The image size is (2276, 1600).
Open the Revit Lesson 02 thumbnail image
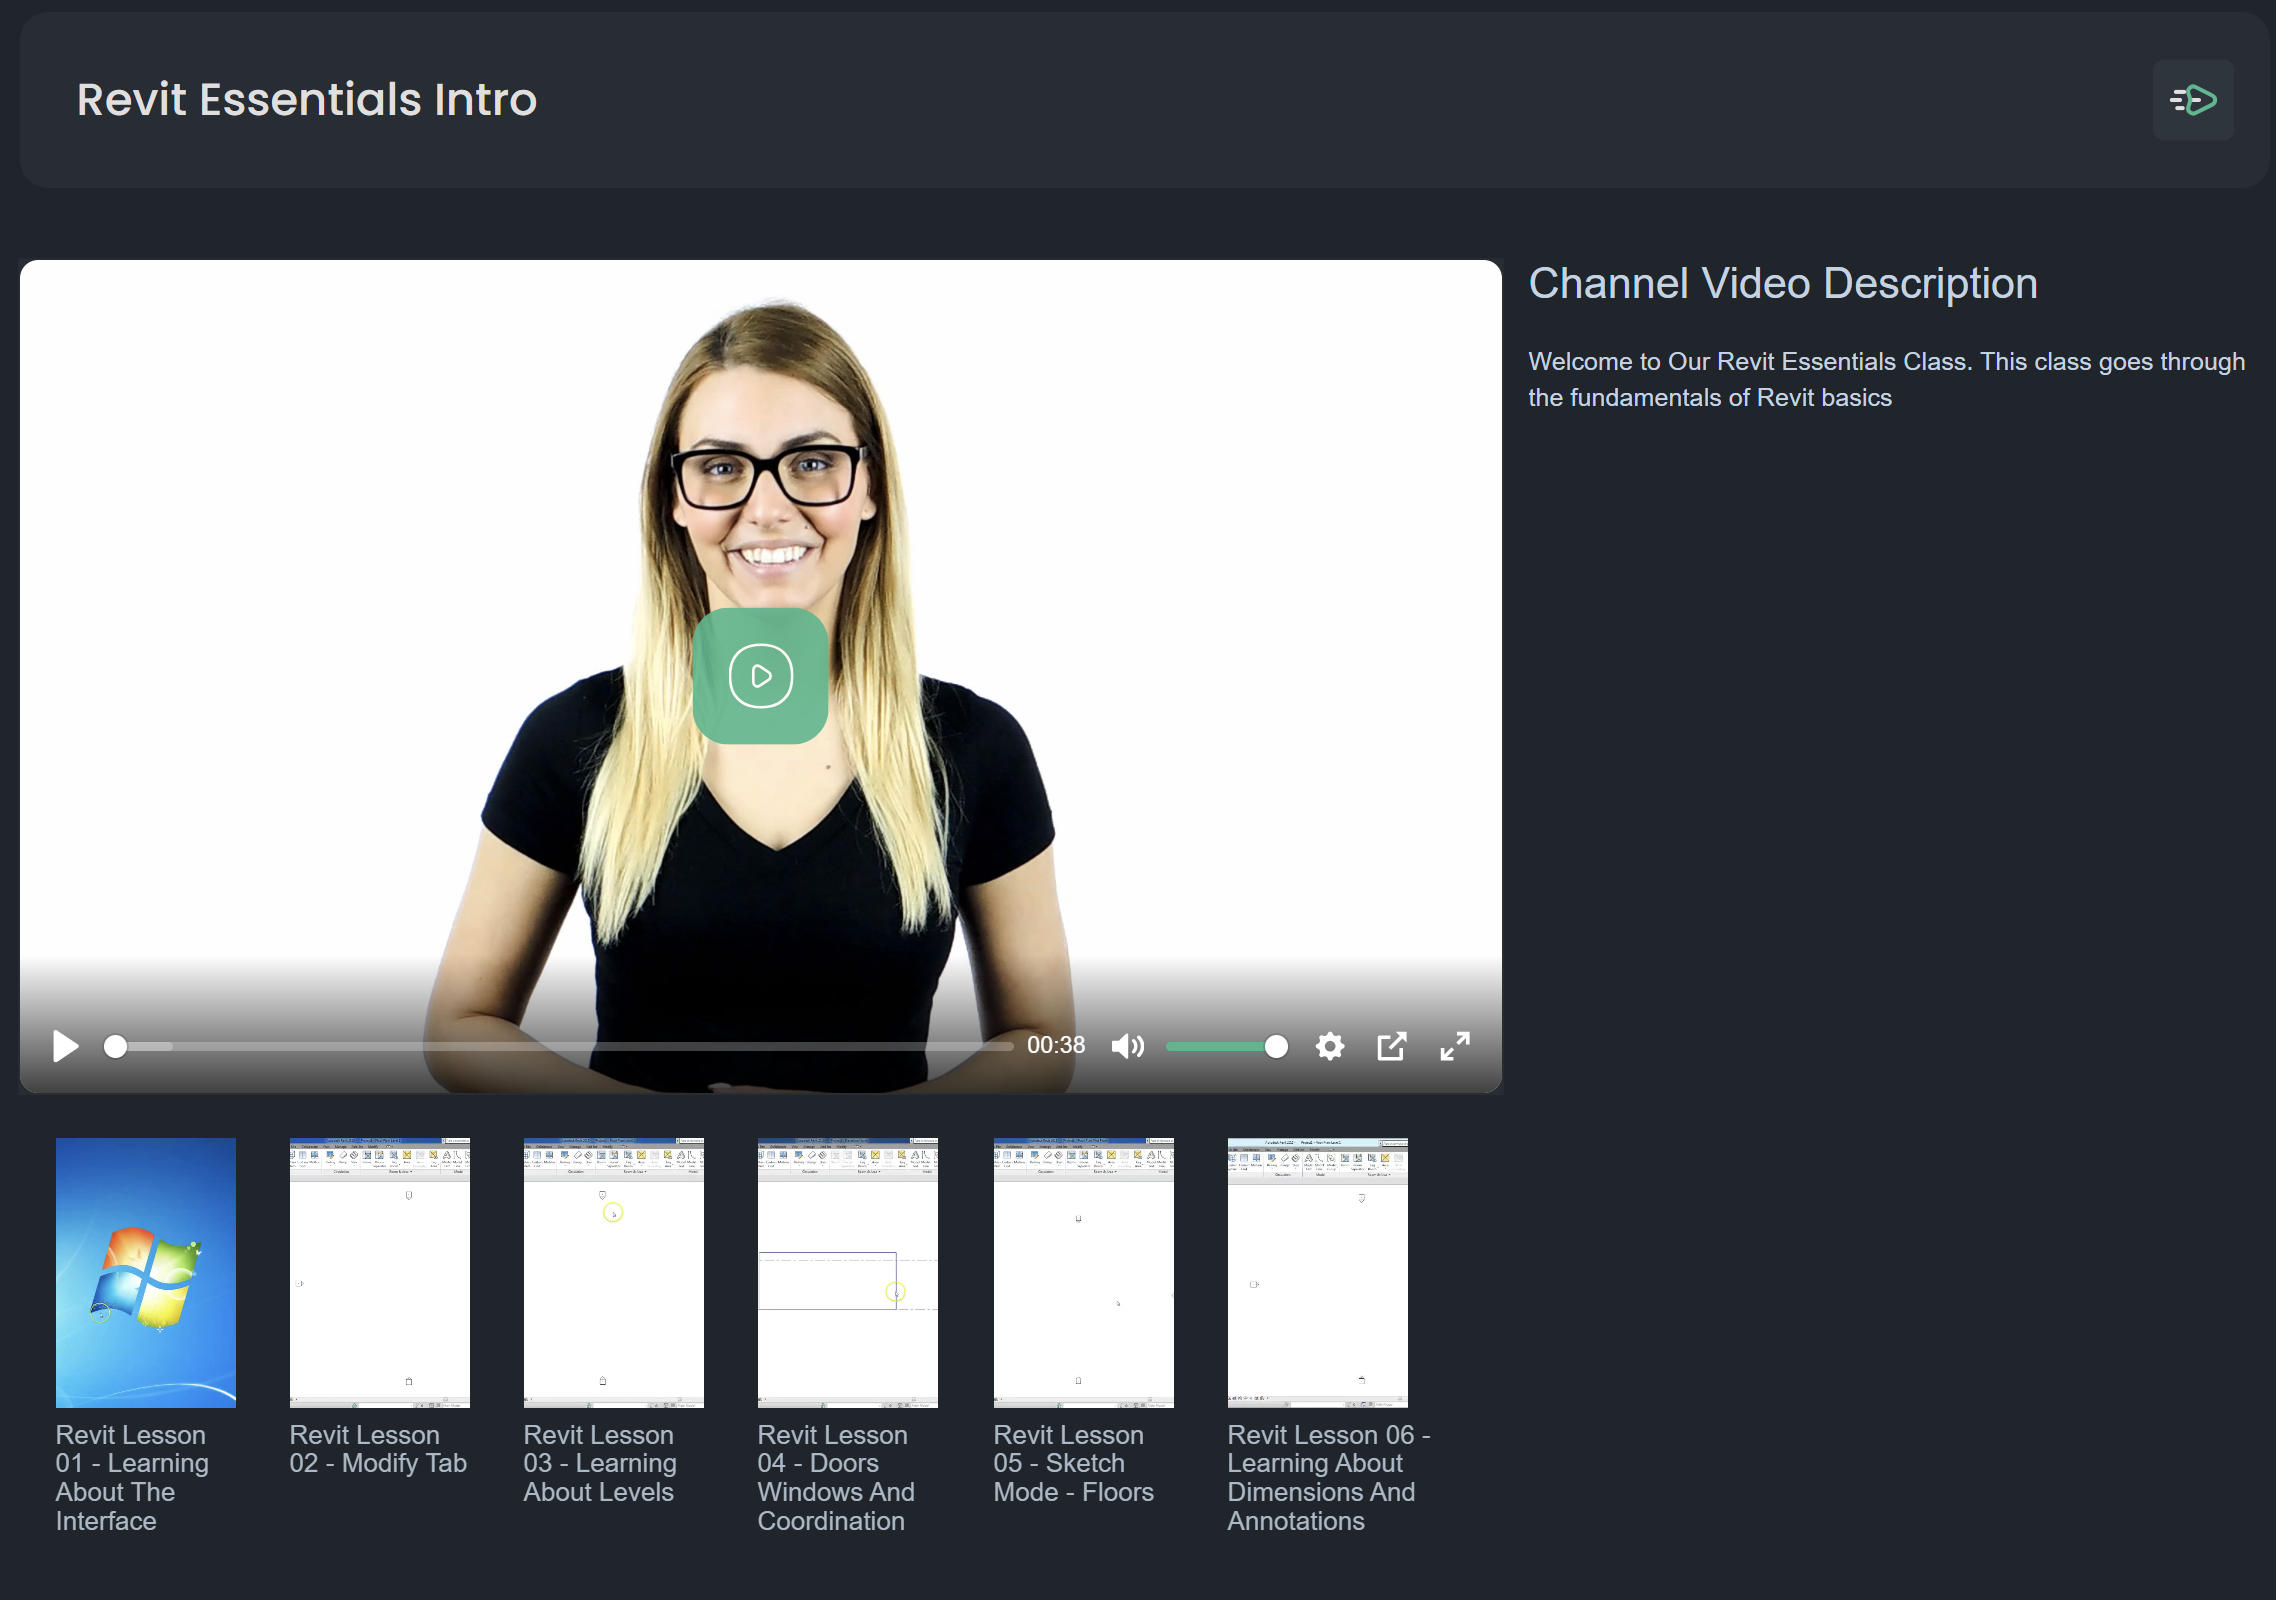tap(379, 1272)
